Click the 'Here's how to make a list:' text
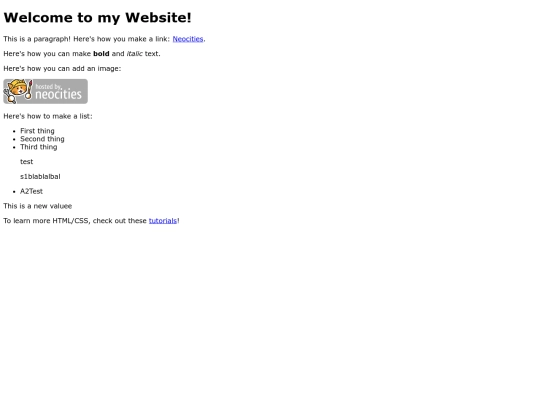Screen dimensions: 540x405 [48, 116]
